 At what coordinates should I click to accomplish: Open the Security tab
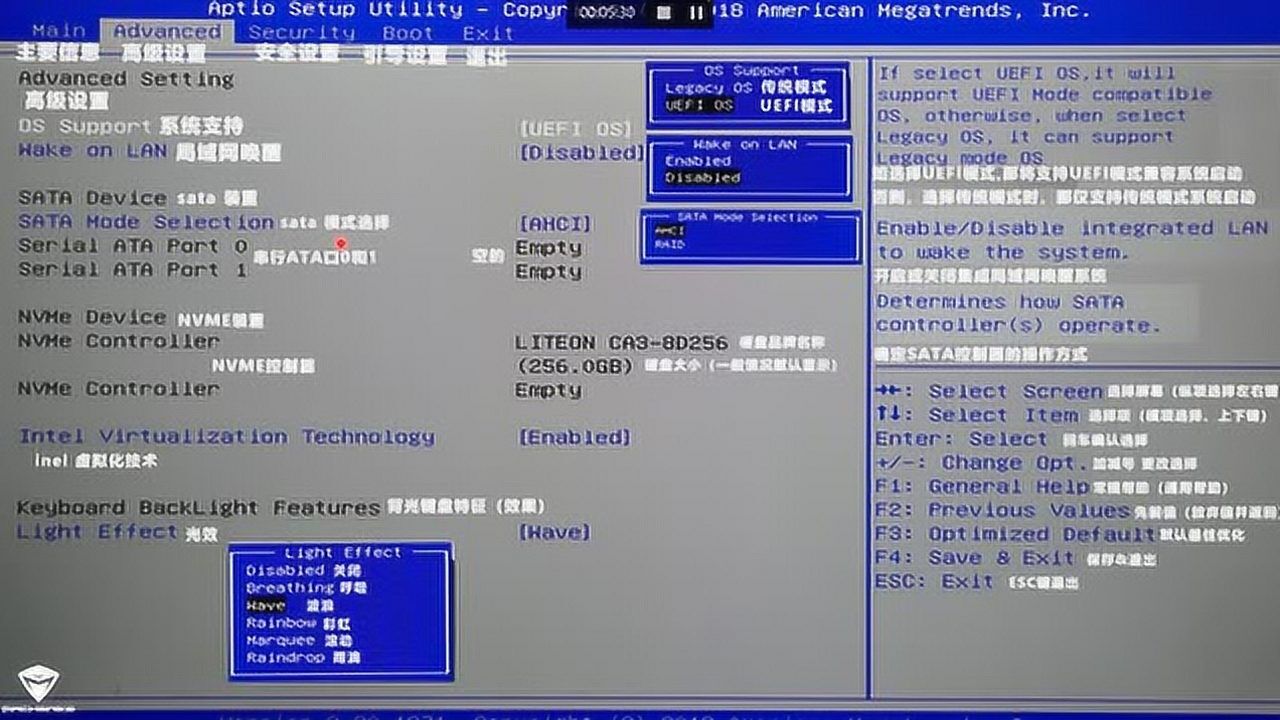[299, 31]
